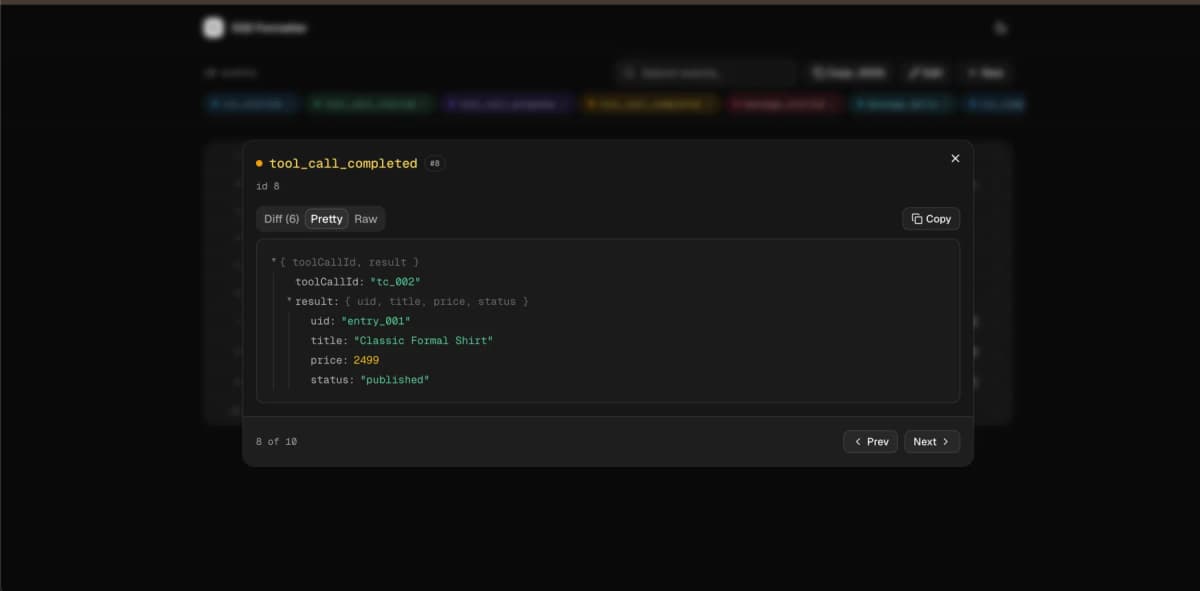
Task: Switch to the Raw tab
Action: click(x=366, y=219)
